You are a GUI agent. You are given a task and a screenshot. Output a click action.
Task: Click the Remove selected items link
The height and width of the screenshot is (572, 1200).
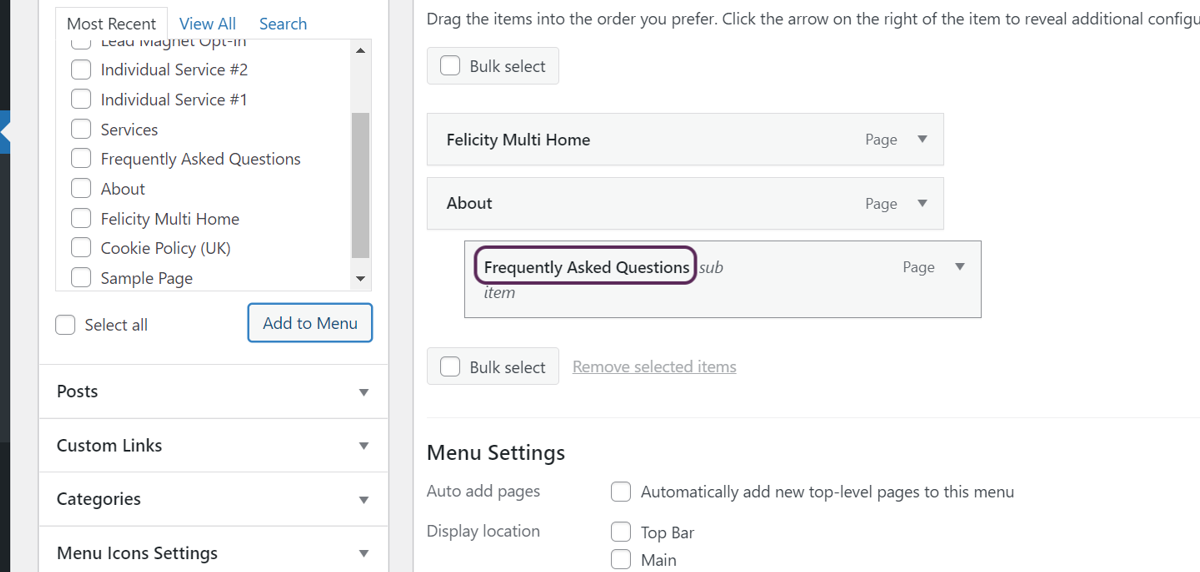click(x=654, y=367)
